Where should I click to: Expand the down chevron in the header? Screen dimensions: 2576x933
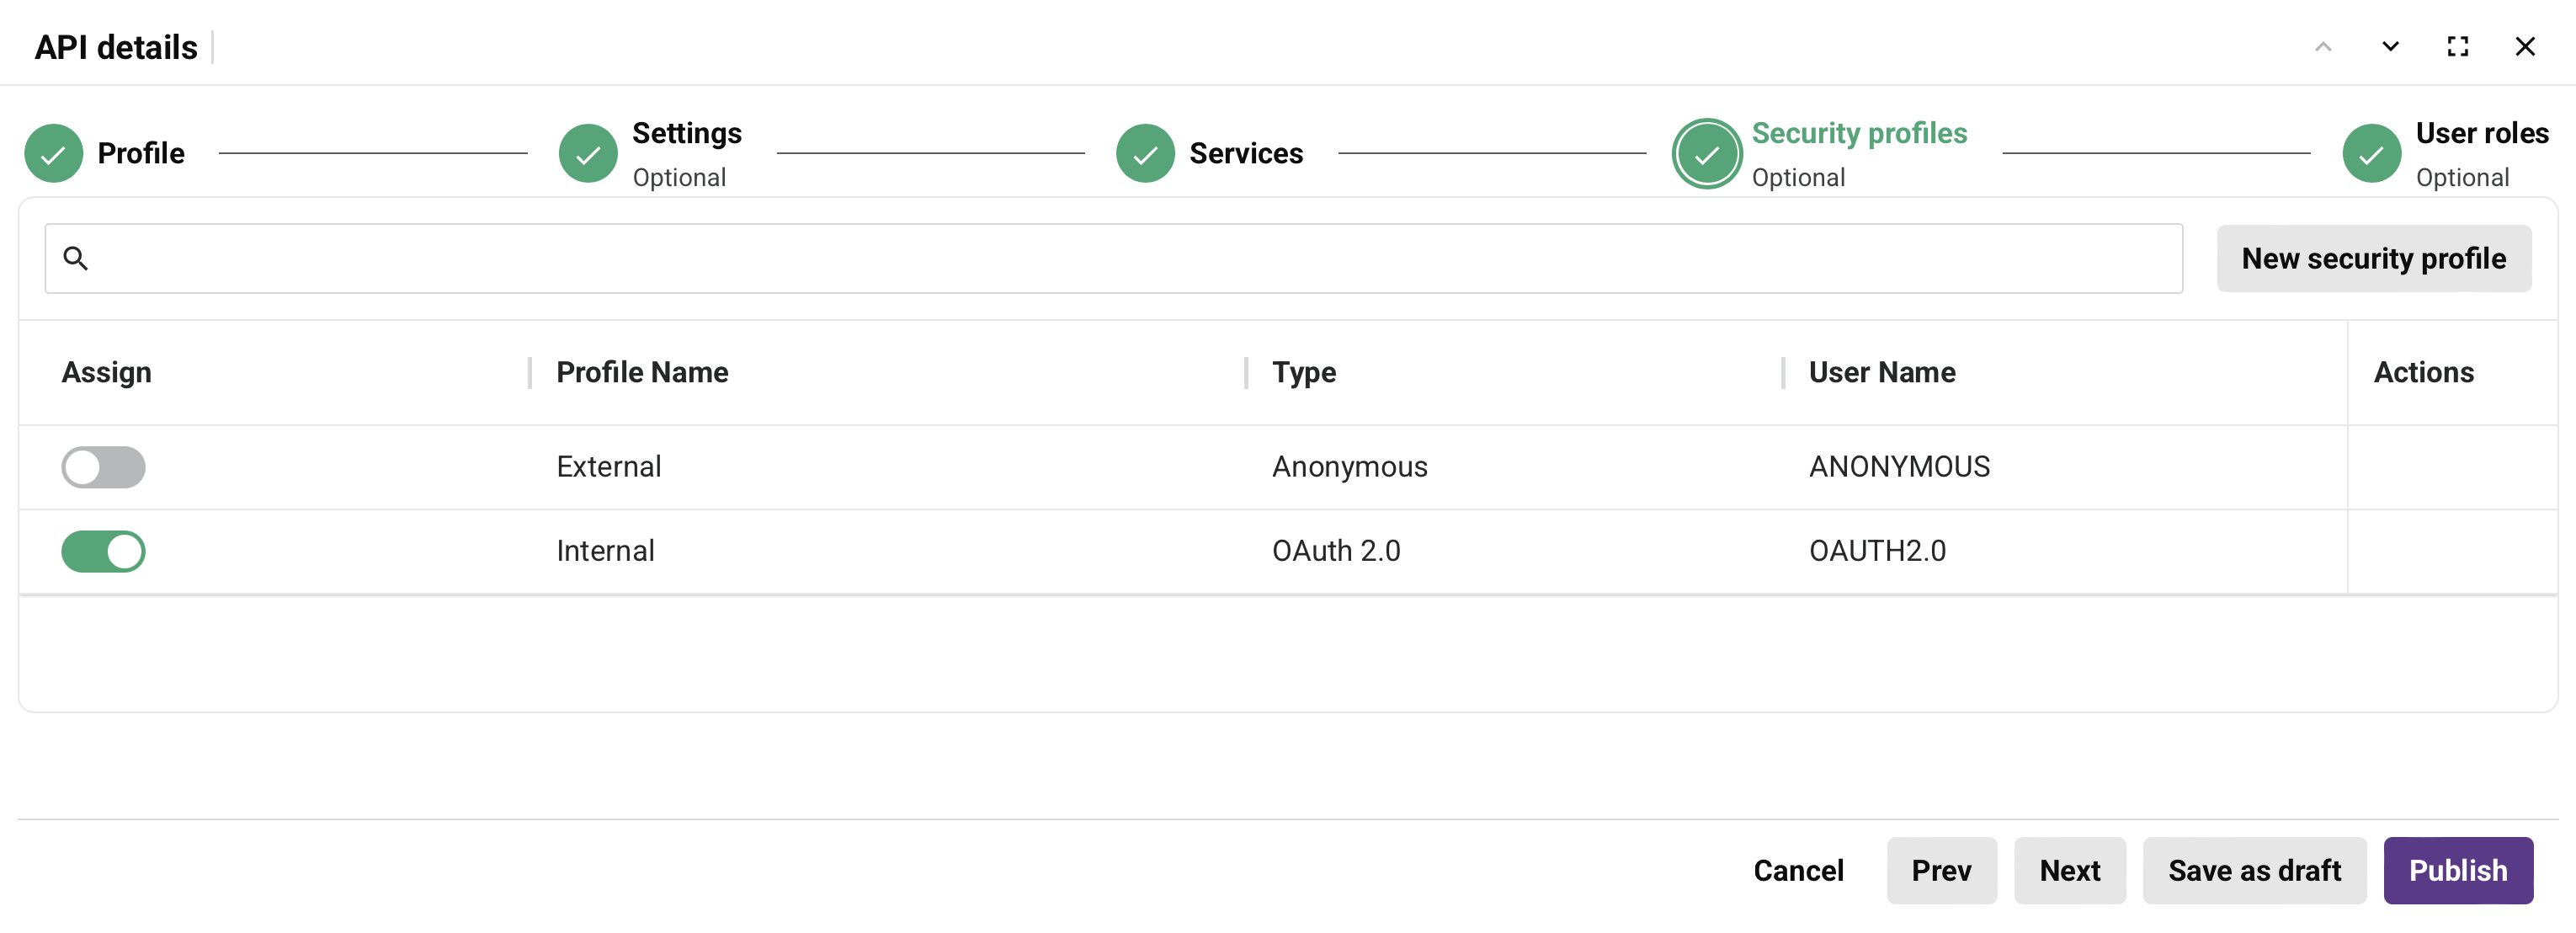click(2390, 46)
